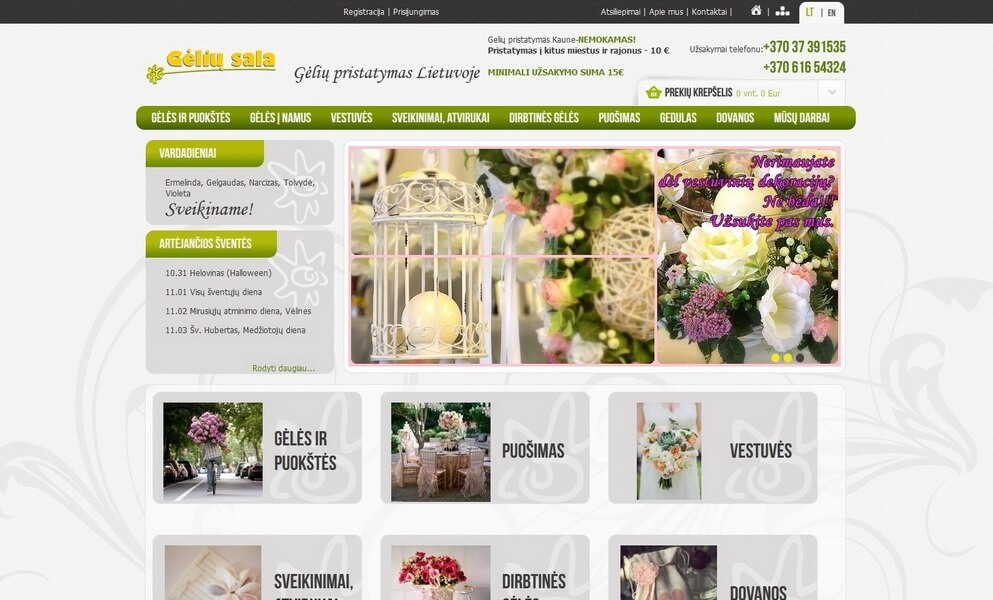
Task: Click phone number +370 616 54324
Action: [x=804, y=67]
